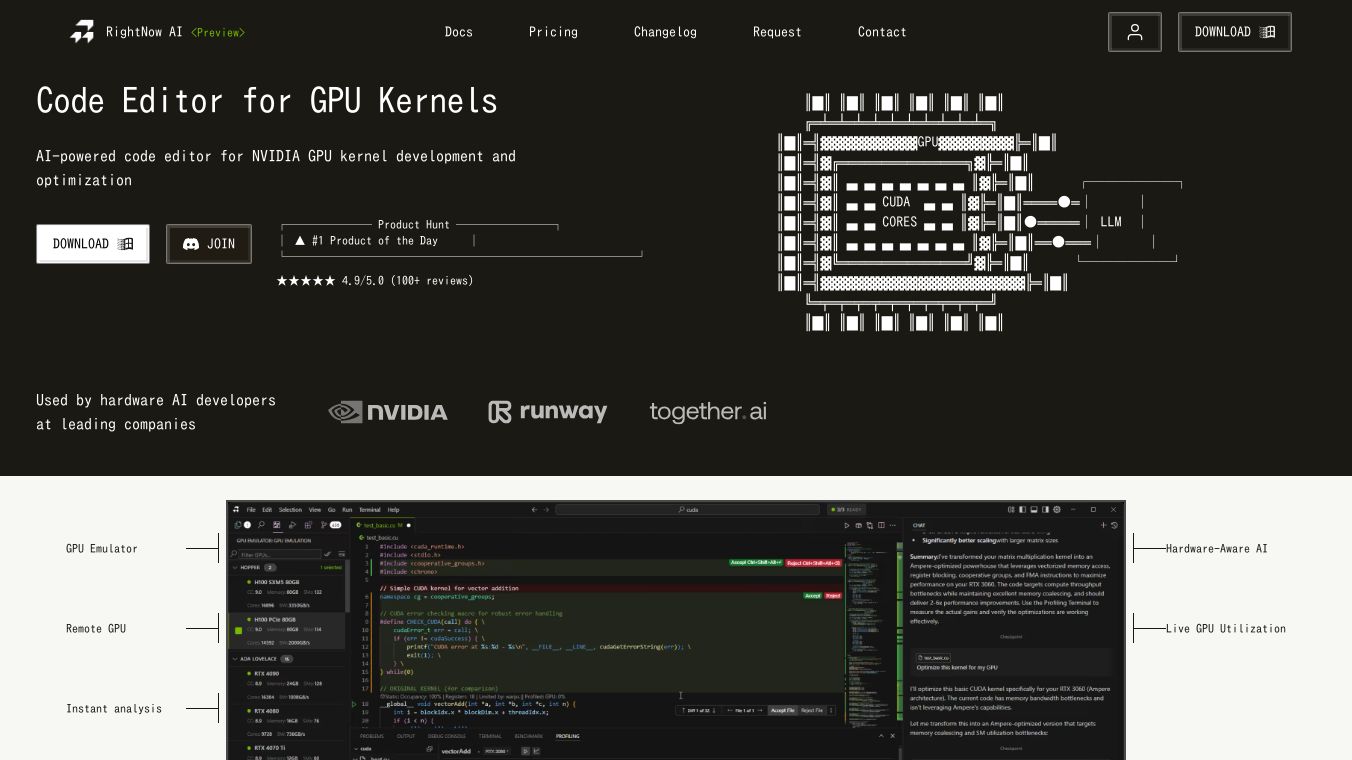The height and width of the screenshot is (760, 1352).
Task: Open the Run and Debug activity bar icon
Action: [x=293, y=525]
